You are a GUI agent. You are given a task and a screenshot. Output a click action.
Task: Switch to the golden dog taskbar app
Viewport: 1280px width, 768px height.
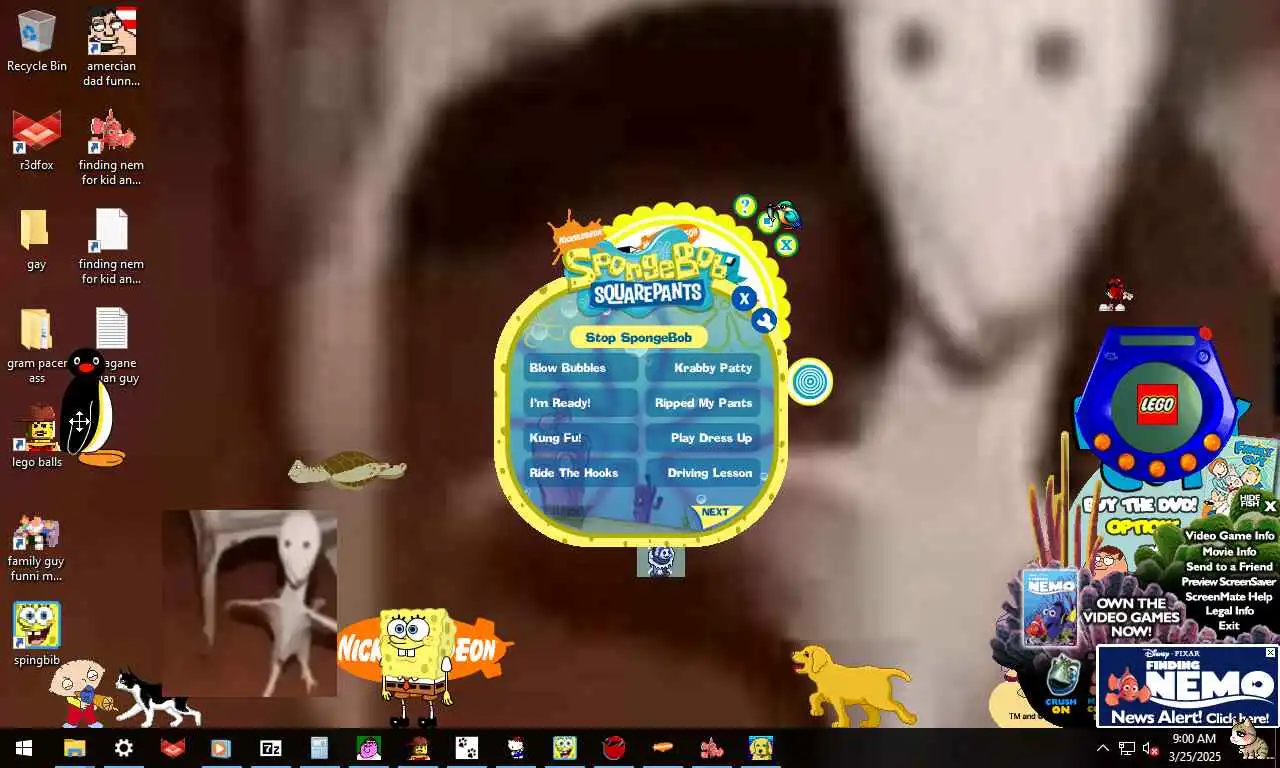(761, 748)
